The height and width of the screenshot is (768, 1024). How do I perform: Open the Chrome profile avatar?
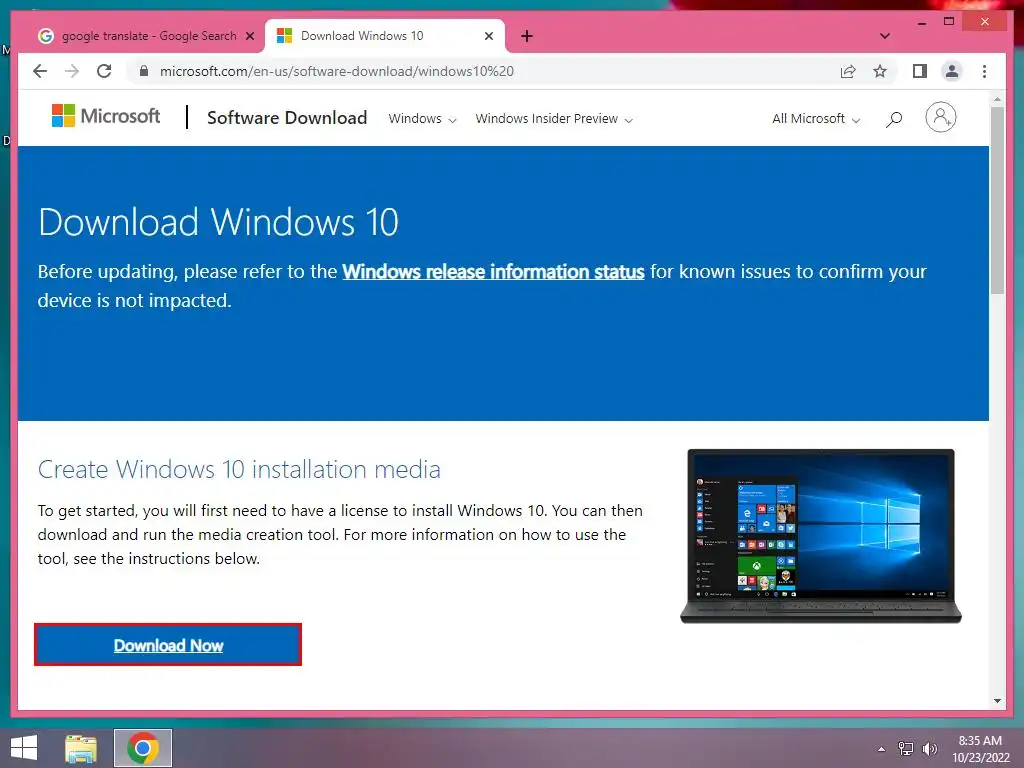(952, 71)
